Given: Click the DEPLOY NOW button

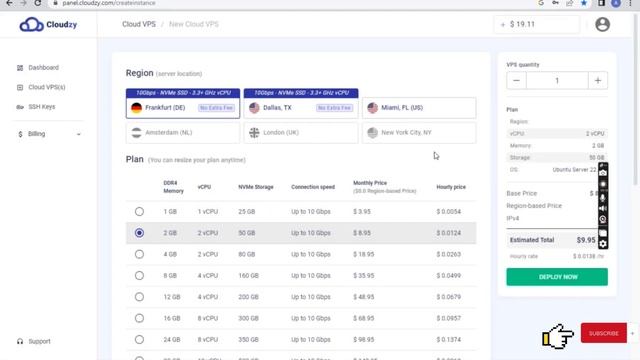Looking at the screenshot, I should click(557, 277).
